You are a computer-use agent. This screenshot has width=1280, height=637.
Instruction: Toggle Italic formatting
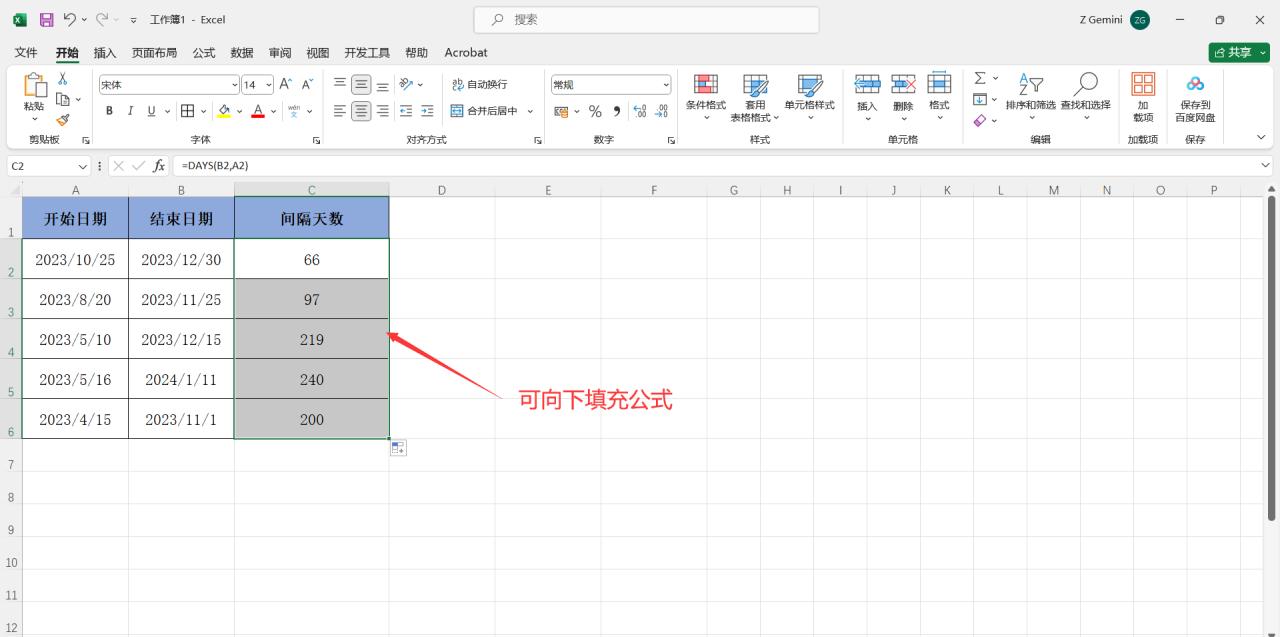130,111
